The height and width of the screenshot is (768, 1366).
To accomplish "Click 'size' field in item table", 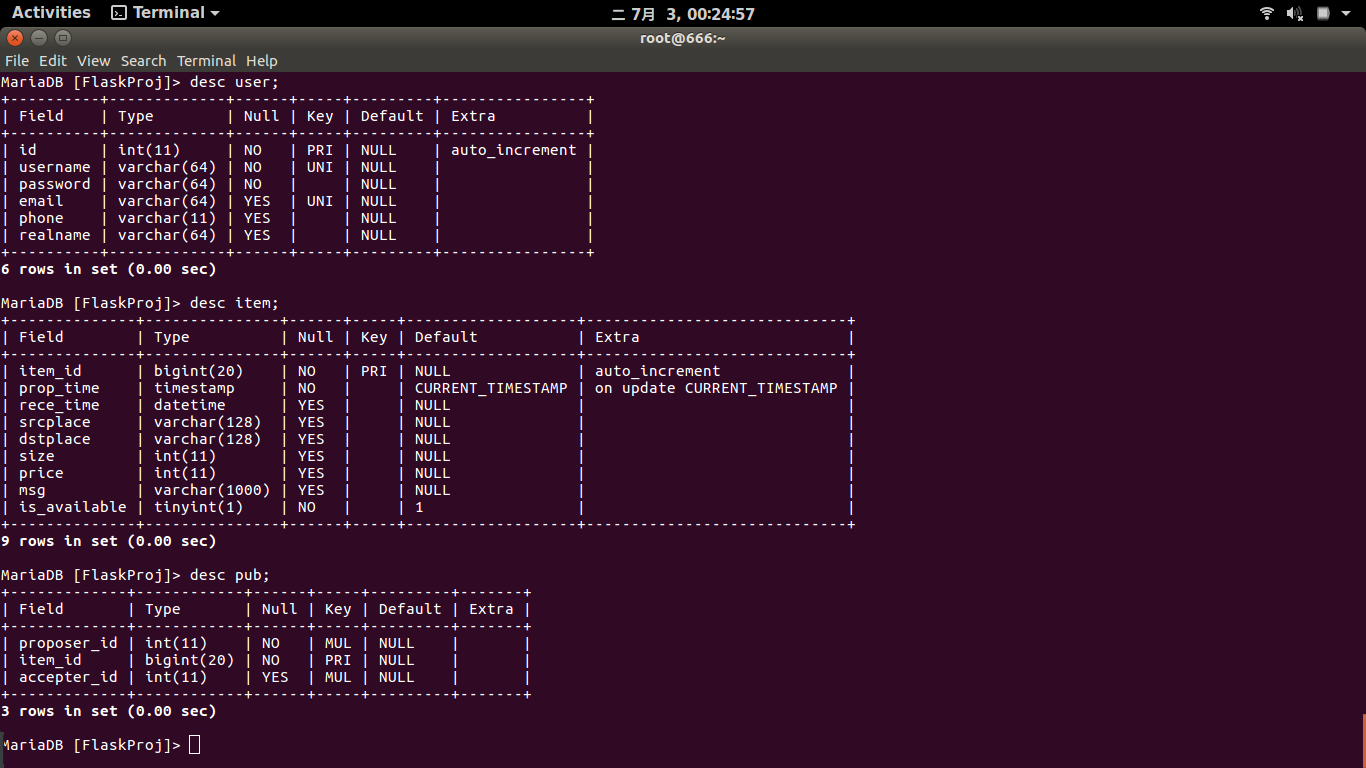I will click(x=37, y=456).
